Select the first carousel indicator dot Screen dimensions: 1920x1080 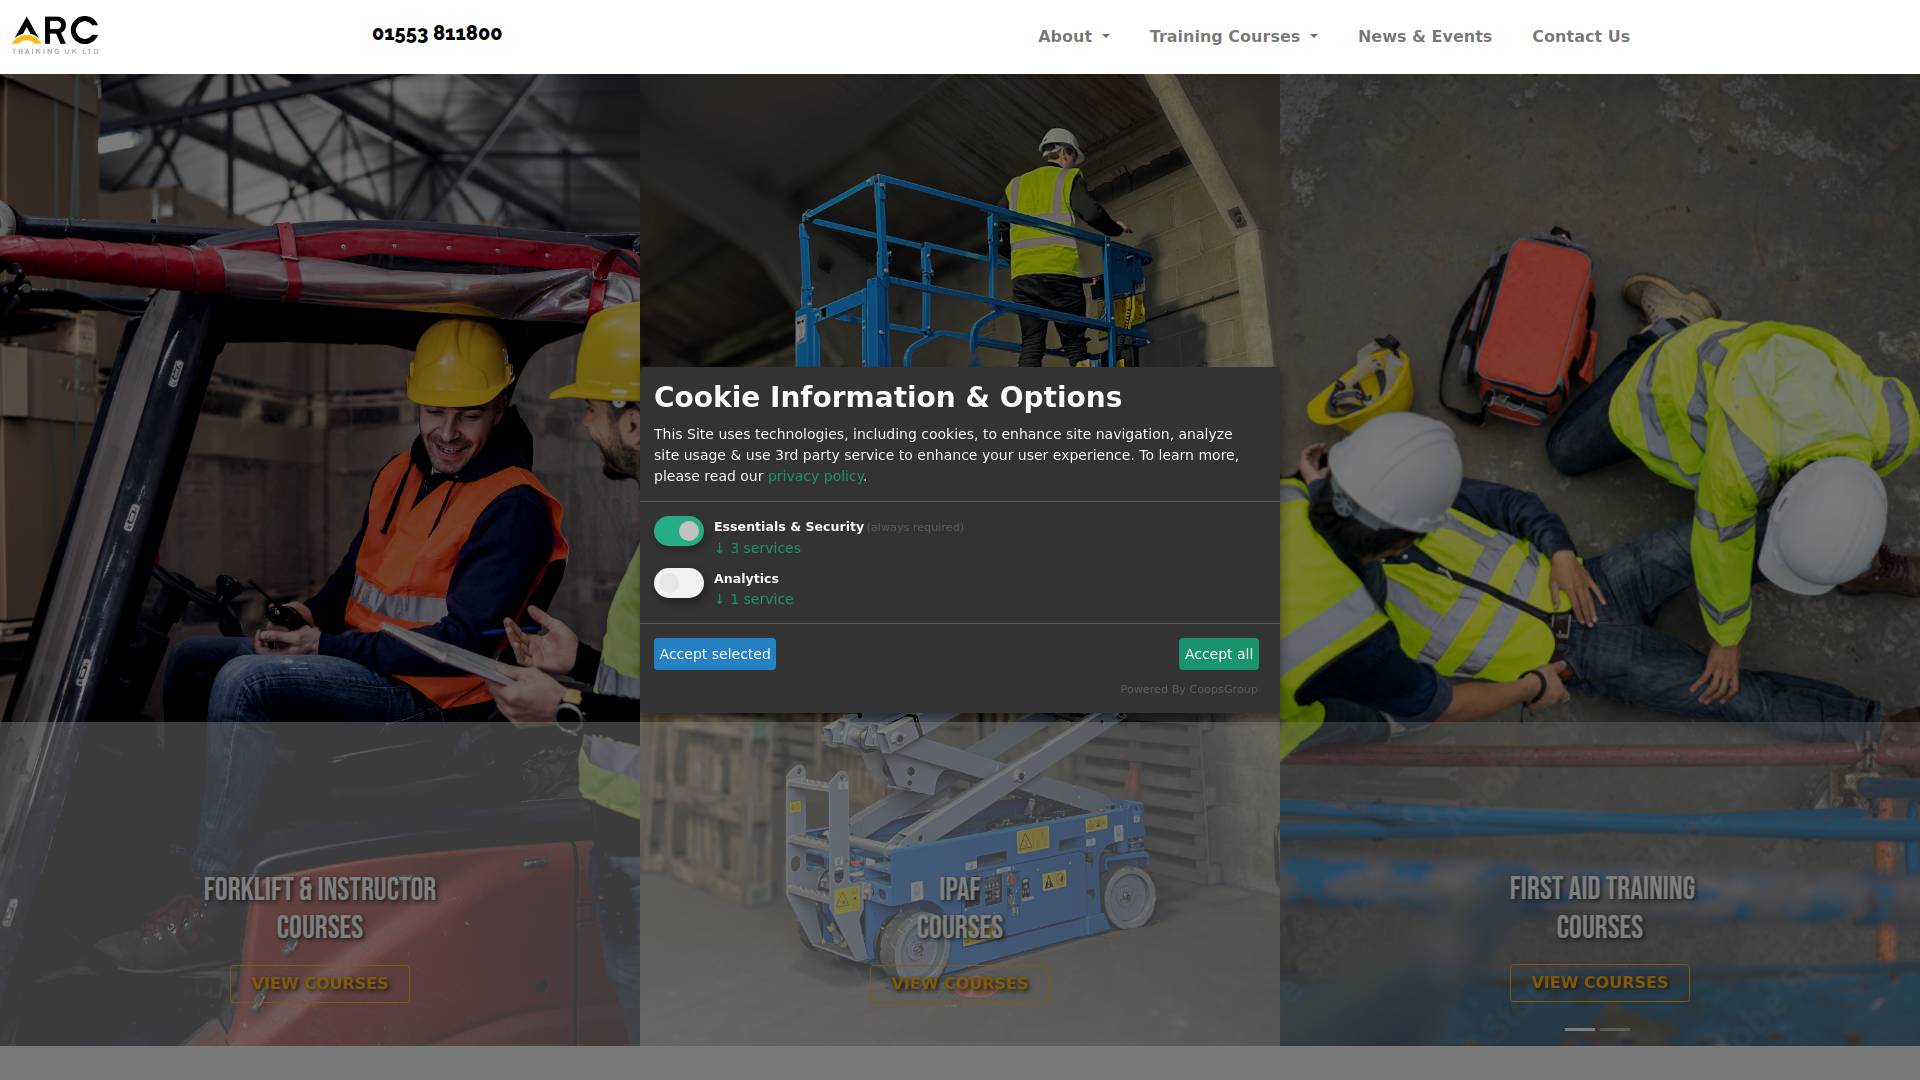(x=1578, y=1029)
